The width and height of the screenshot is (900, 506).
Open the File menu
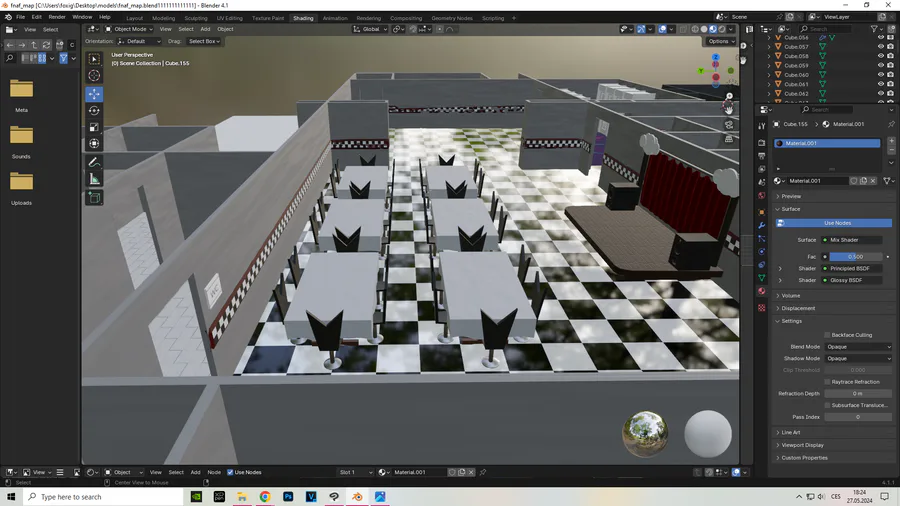[x=21, y=17]
